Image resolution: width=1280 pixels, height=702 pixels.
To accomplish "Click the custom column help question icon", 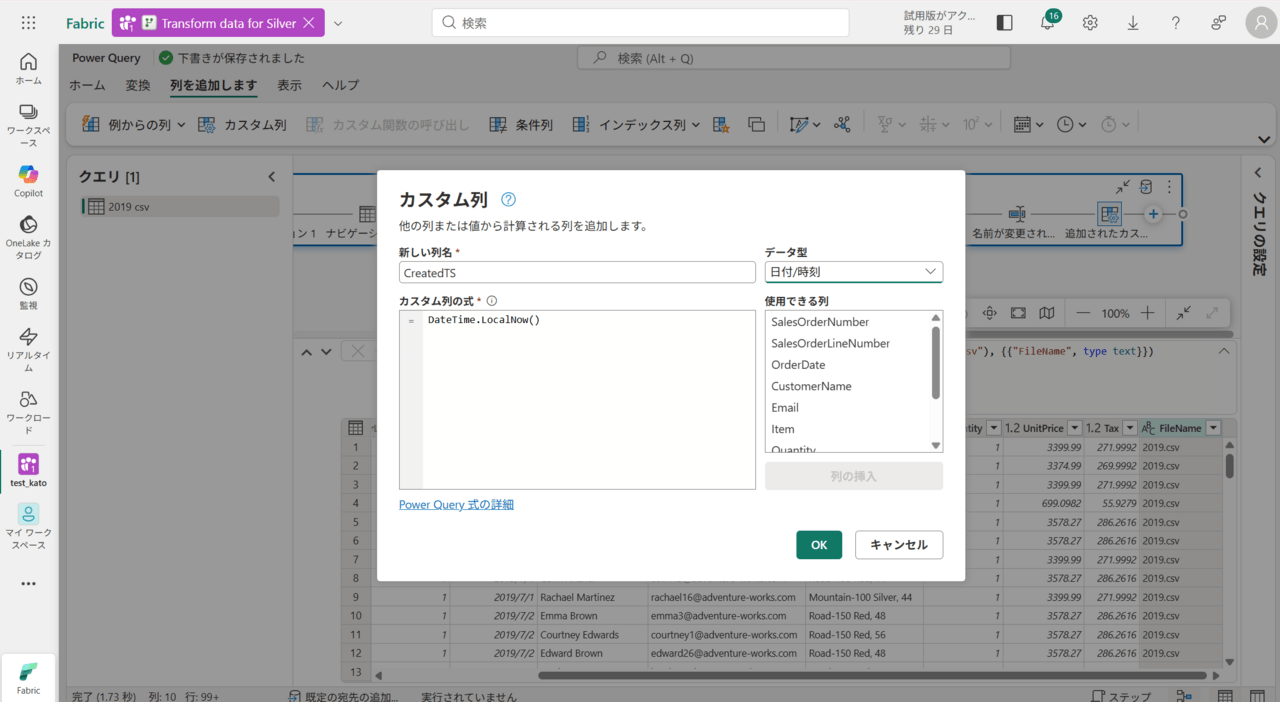I will pyautogui.click(x=508, y=200).
